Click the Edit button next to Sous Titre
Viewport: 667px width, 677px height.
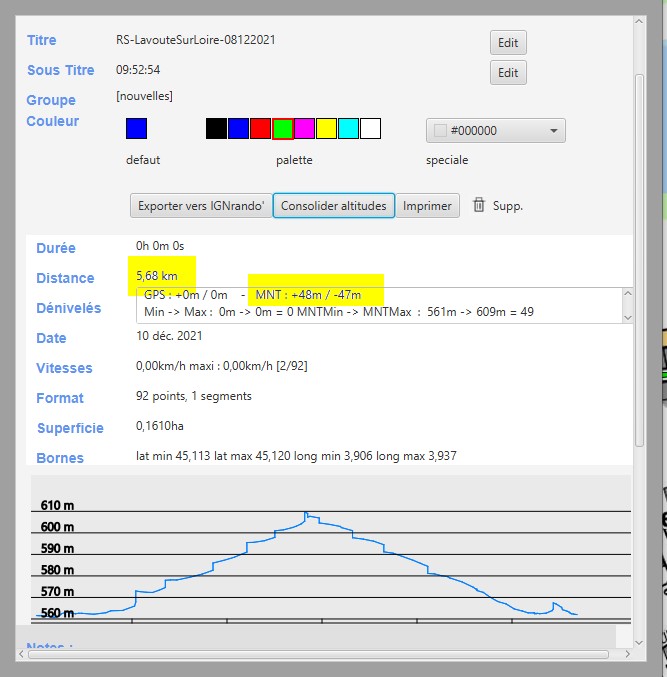508,72
